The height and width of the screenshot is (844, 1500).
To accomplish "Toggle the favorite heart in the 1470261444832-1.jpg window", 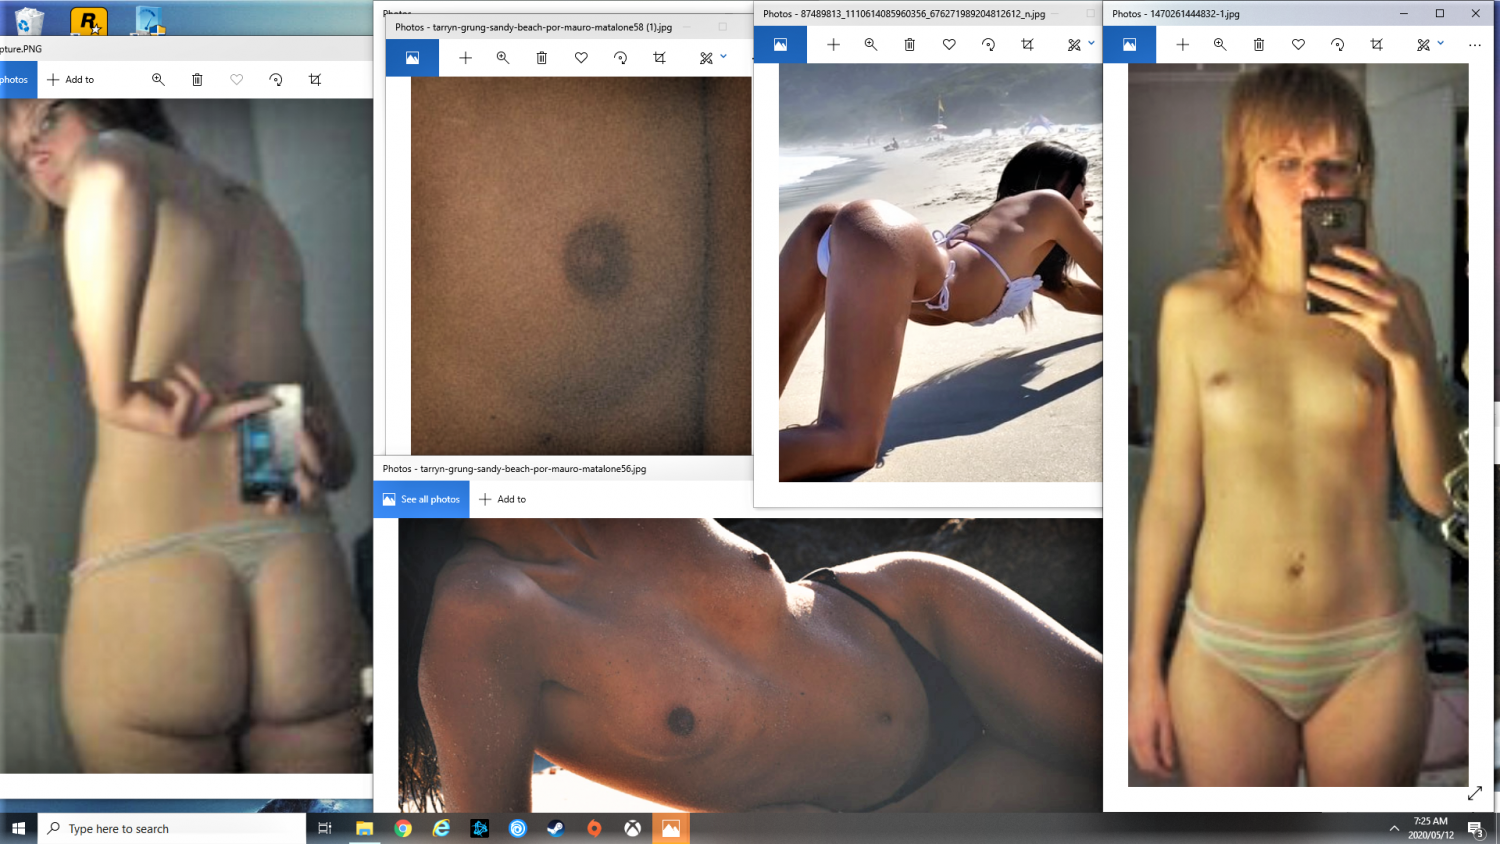I will tap(1298, 44).
